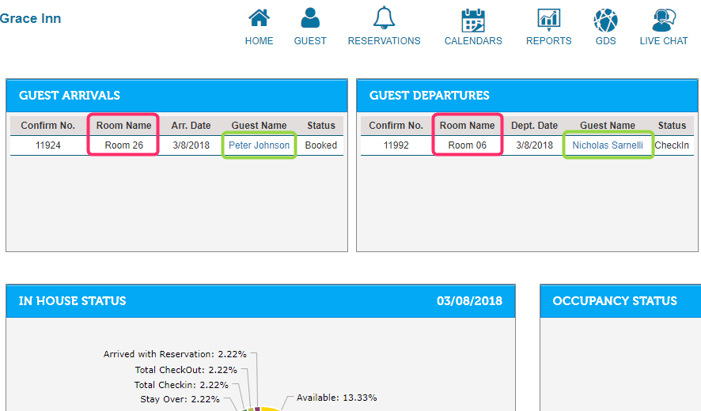Click the 03/08/2018 date in In House Status
The width and height of the screenshot is (701, 411).
coord(469,301)
